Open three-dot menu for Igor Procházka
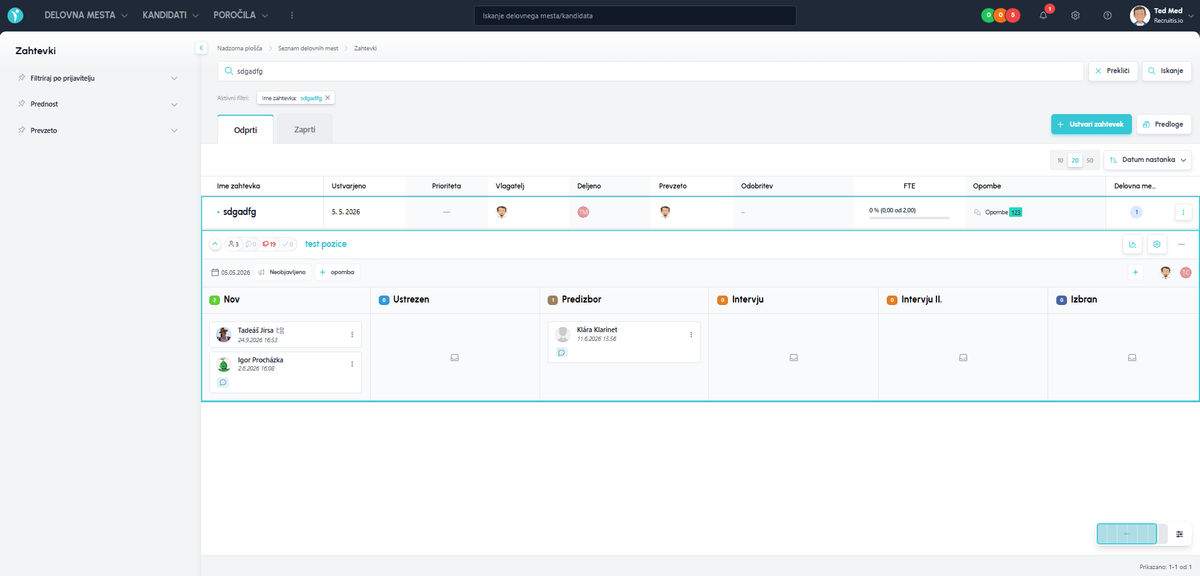 click(x=352, y=364)
